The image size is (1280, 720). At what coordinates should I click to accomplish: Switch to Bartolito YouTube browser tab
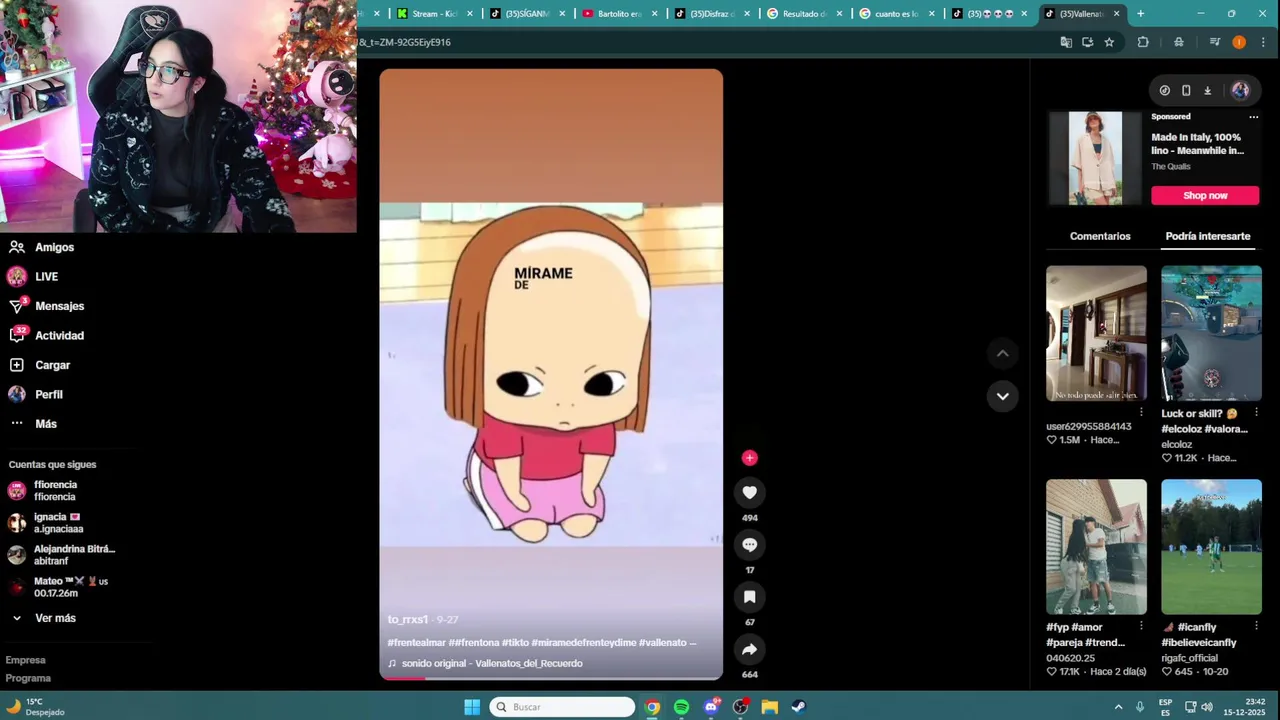pyautogui.click(x=619, y=14)
